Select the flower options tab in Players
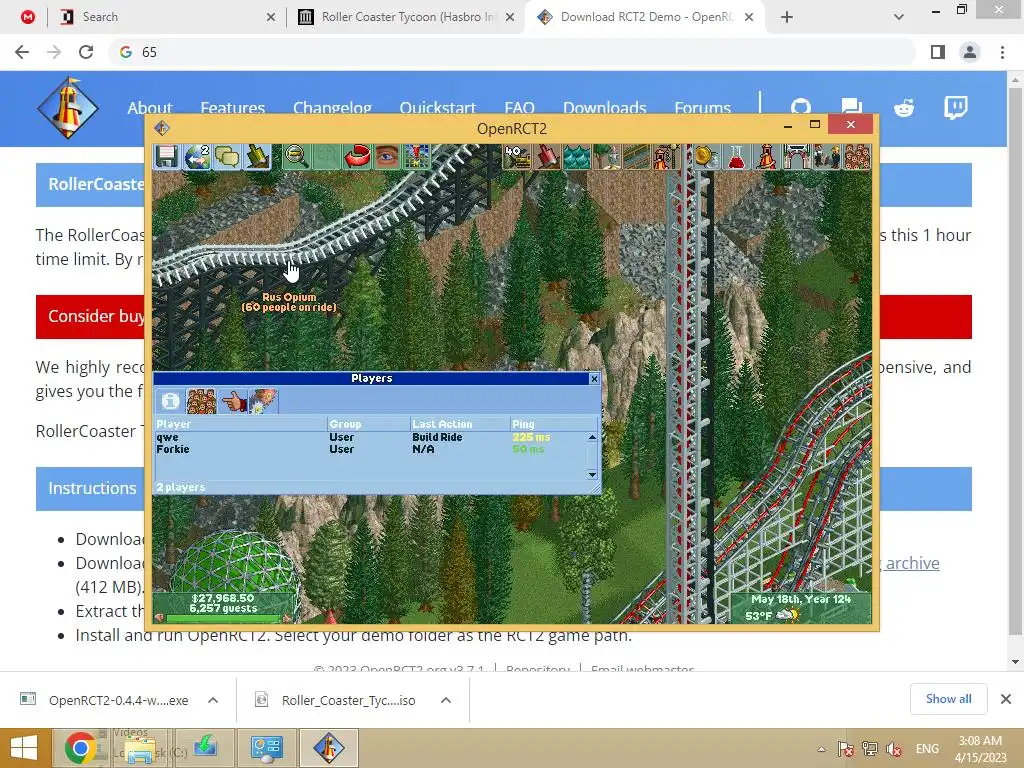This screenshot has height=768, width=1024. [263, 401]
